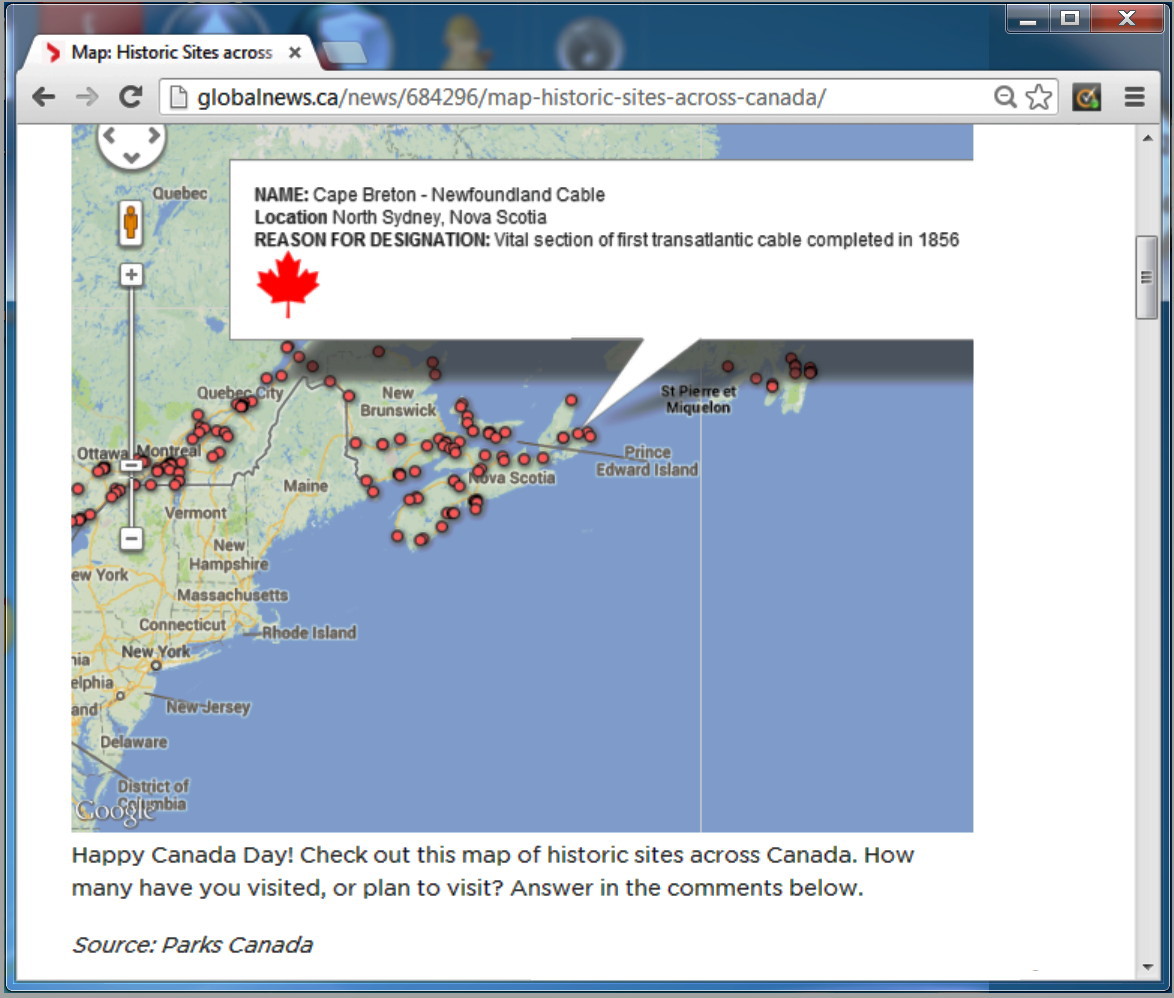The height and width of the screenshot is (998, 1174).
Task: Zoom in the map with plus button
Action: 131,275
